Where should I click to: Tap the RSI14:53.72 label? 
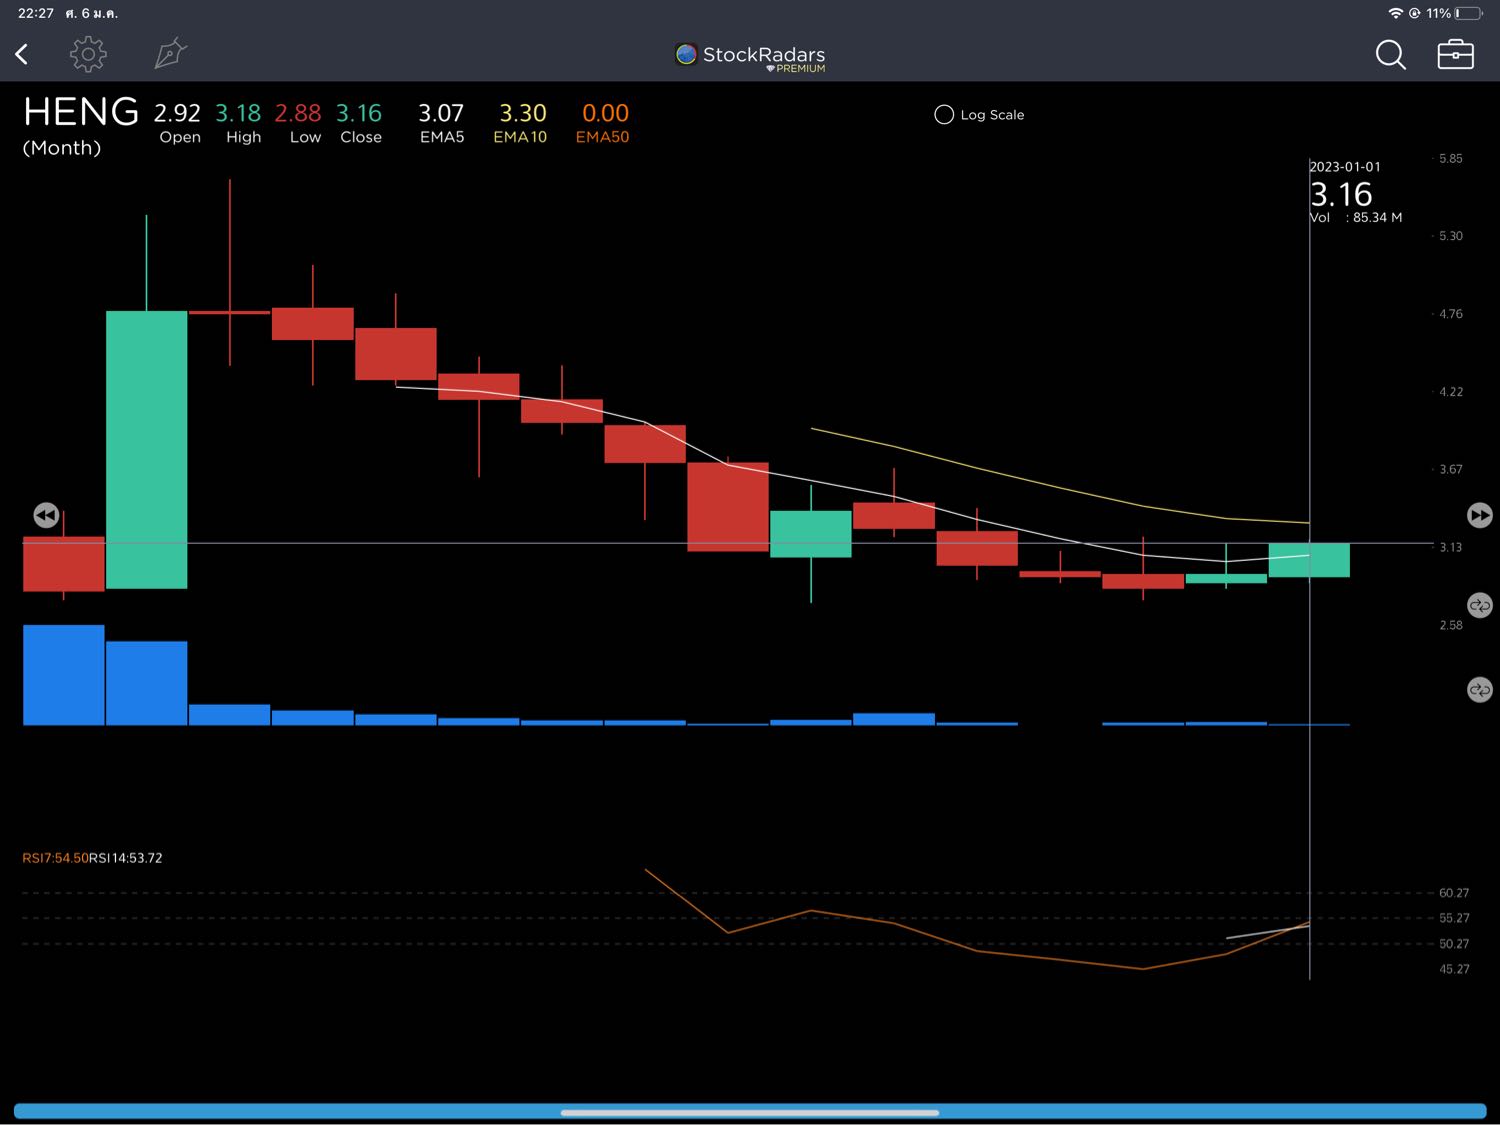point(126,858)
